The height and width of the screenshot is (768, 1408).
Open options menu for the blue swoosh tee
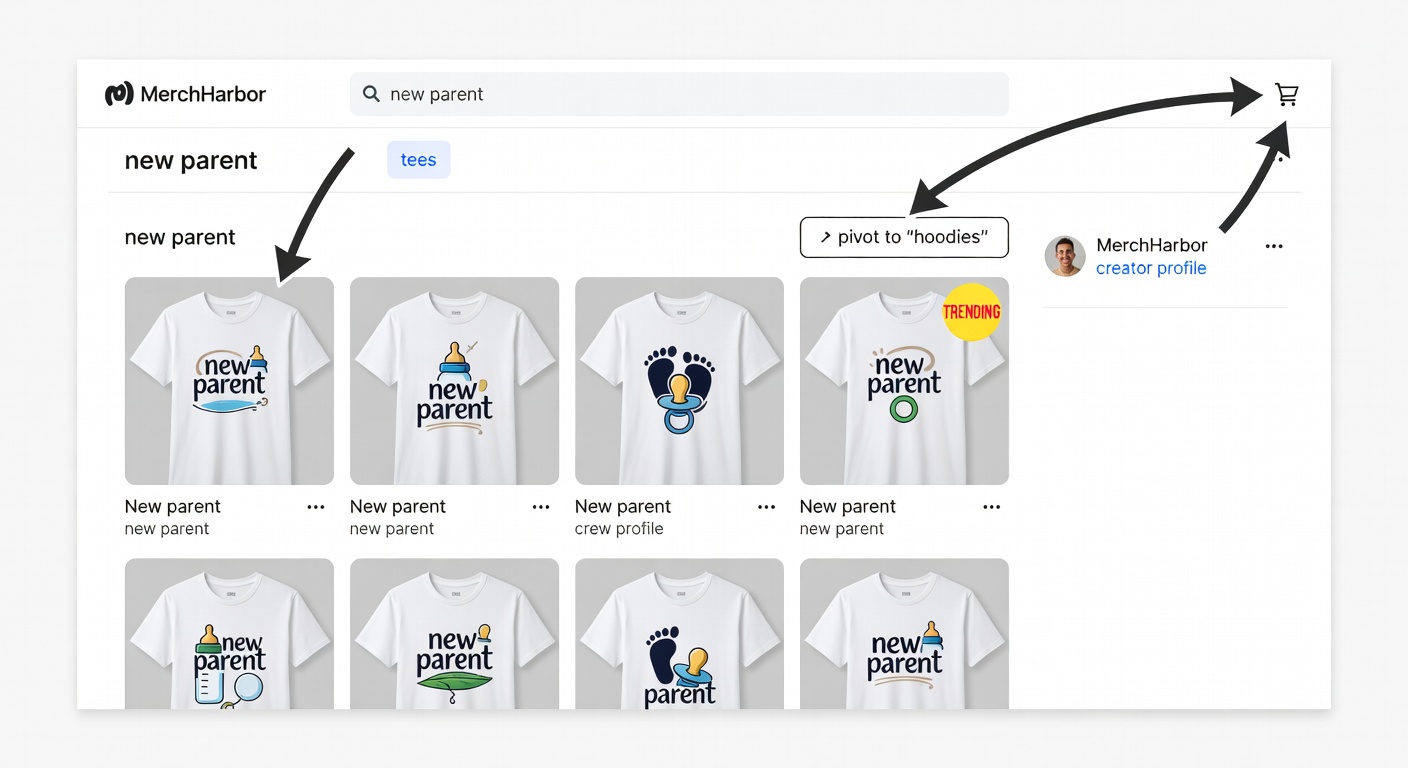click(x=315, y=507)
